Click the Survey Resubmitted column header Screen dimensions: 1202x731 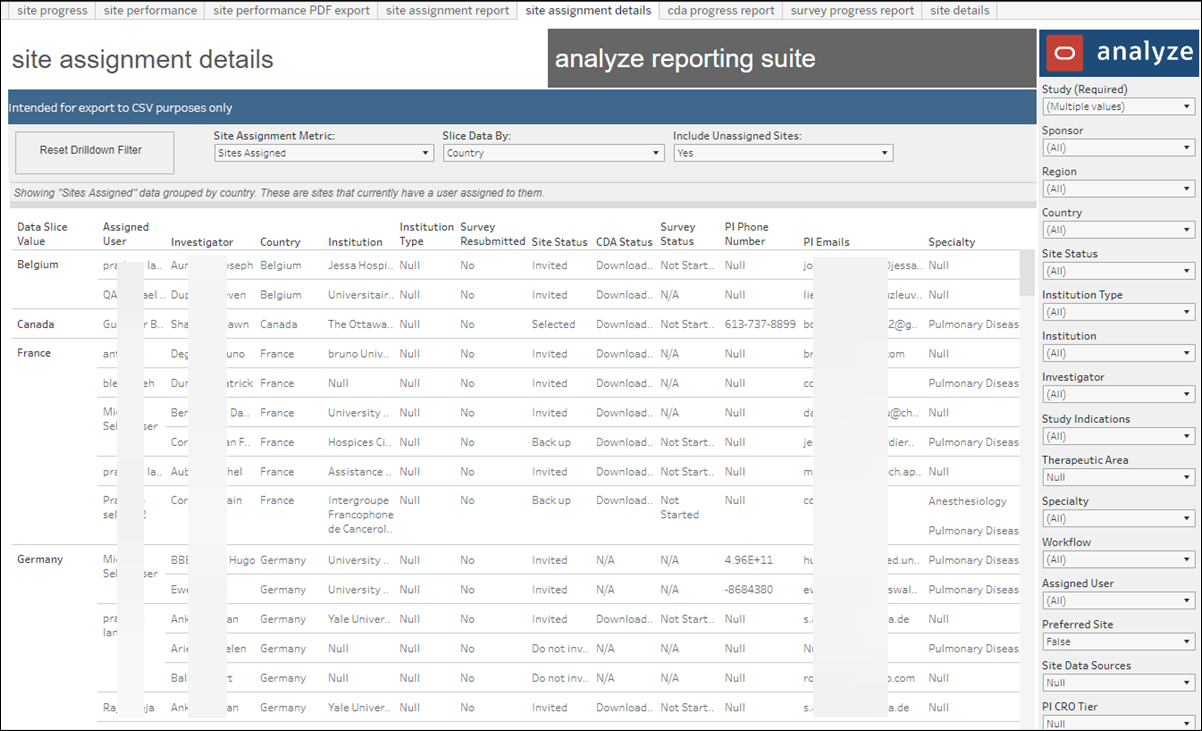pyautogui.click(x=493, y=234)
